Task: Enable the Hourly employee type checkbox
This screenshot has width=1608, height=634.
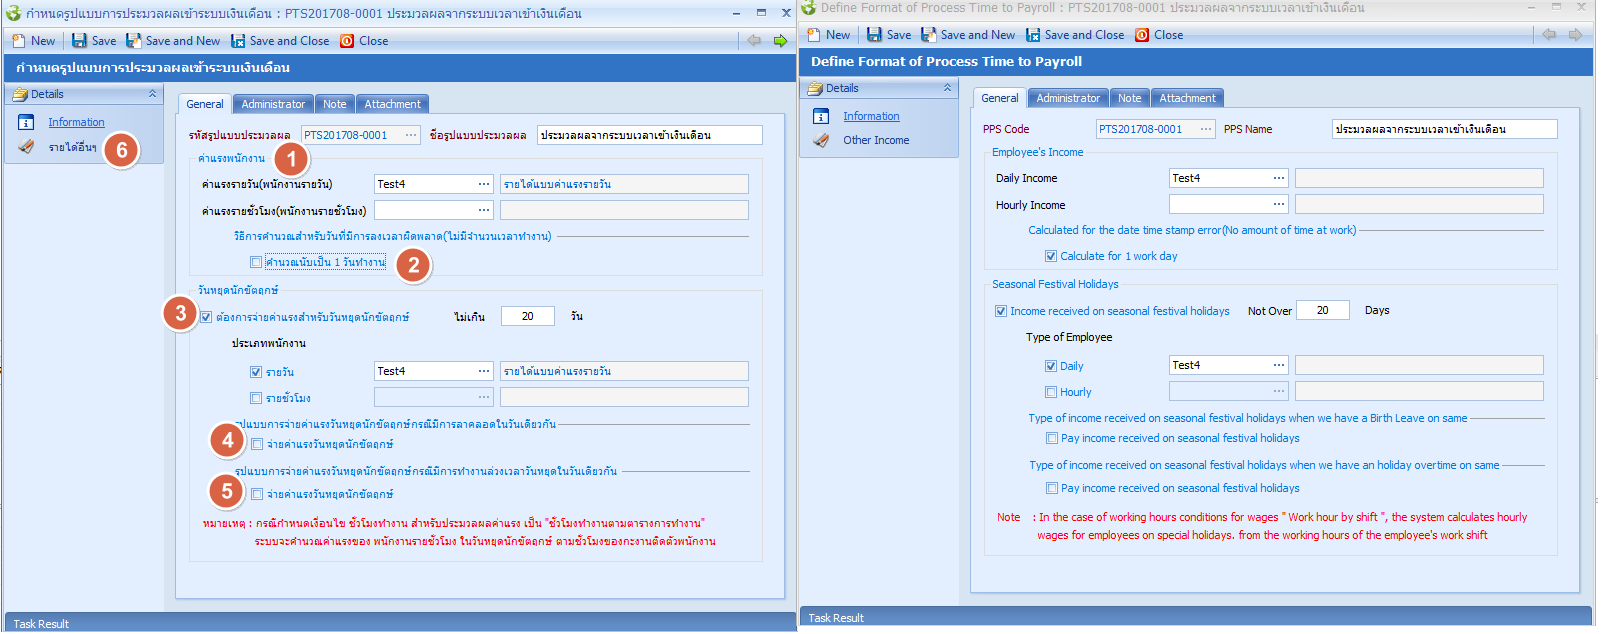Action: click(x=1051, y=393)
